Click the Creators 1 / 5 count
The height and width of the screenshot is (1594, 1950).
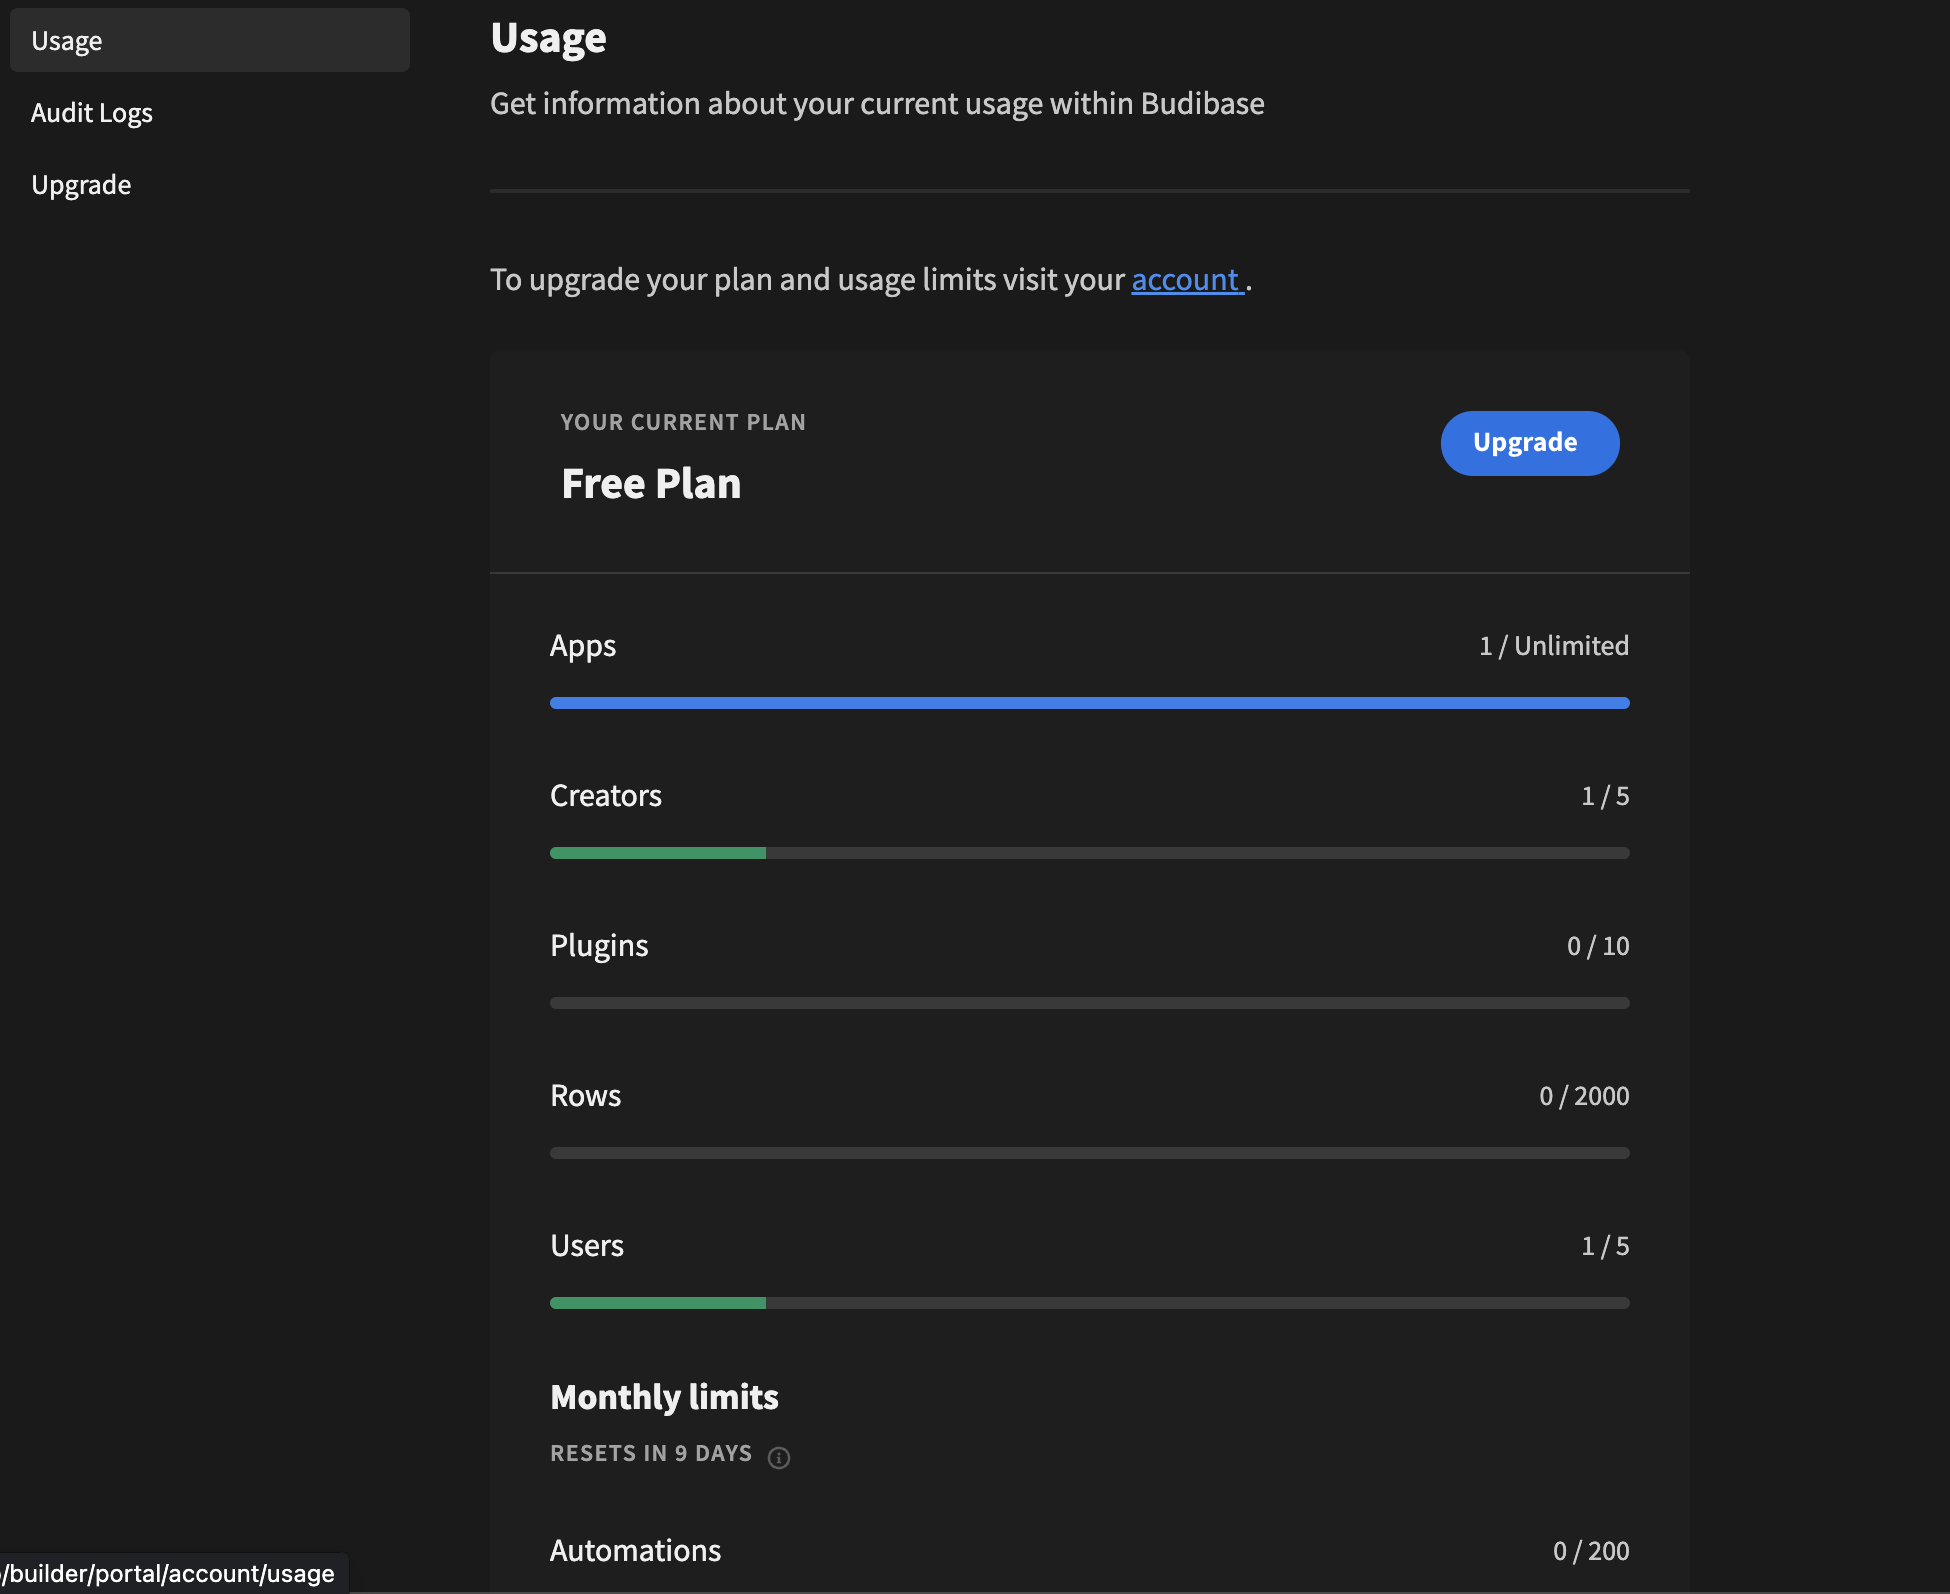pyautogui.click(x=1605, y=796)
